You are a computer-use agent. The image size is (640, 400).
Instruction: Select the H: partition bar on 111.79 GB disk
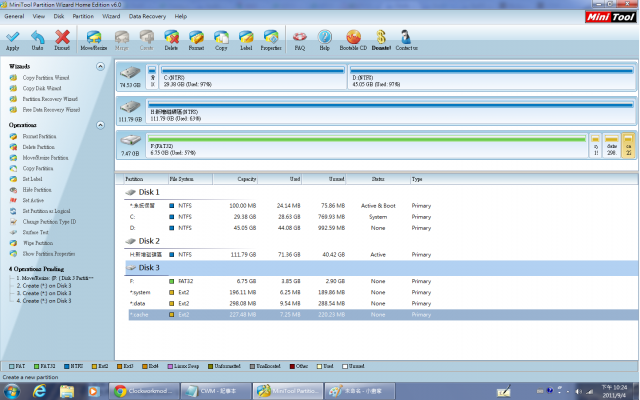pyautogui.click(x=390, y=111)
